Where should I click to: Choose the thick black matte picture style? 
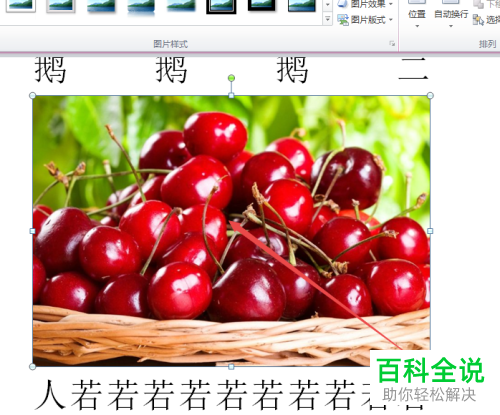pos(261,6)
